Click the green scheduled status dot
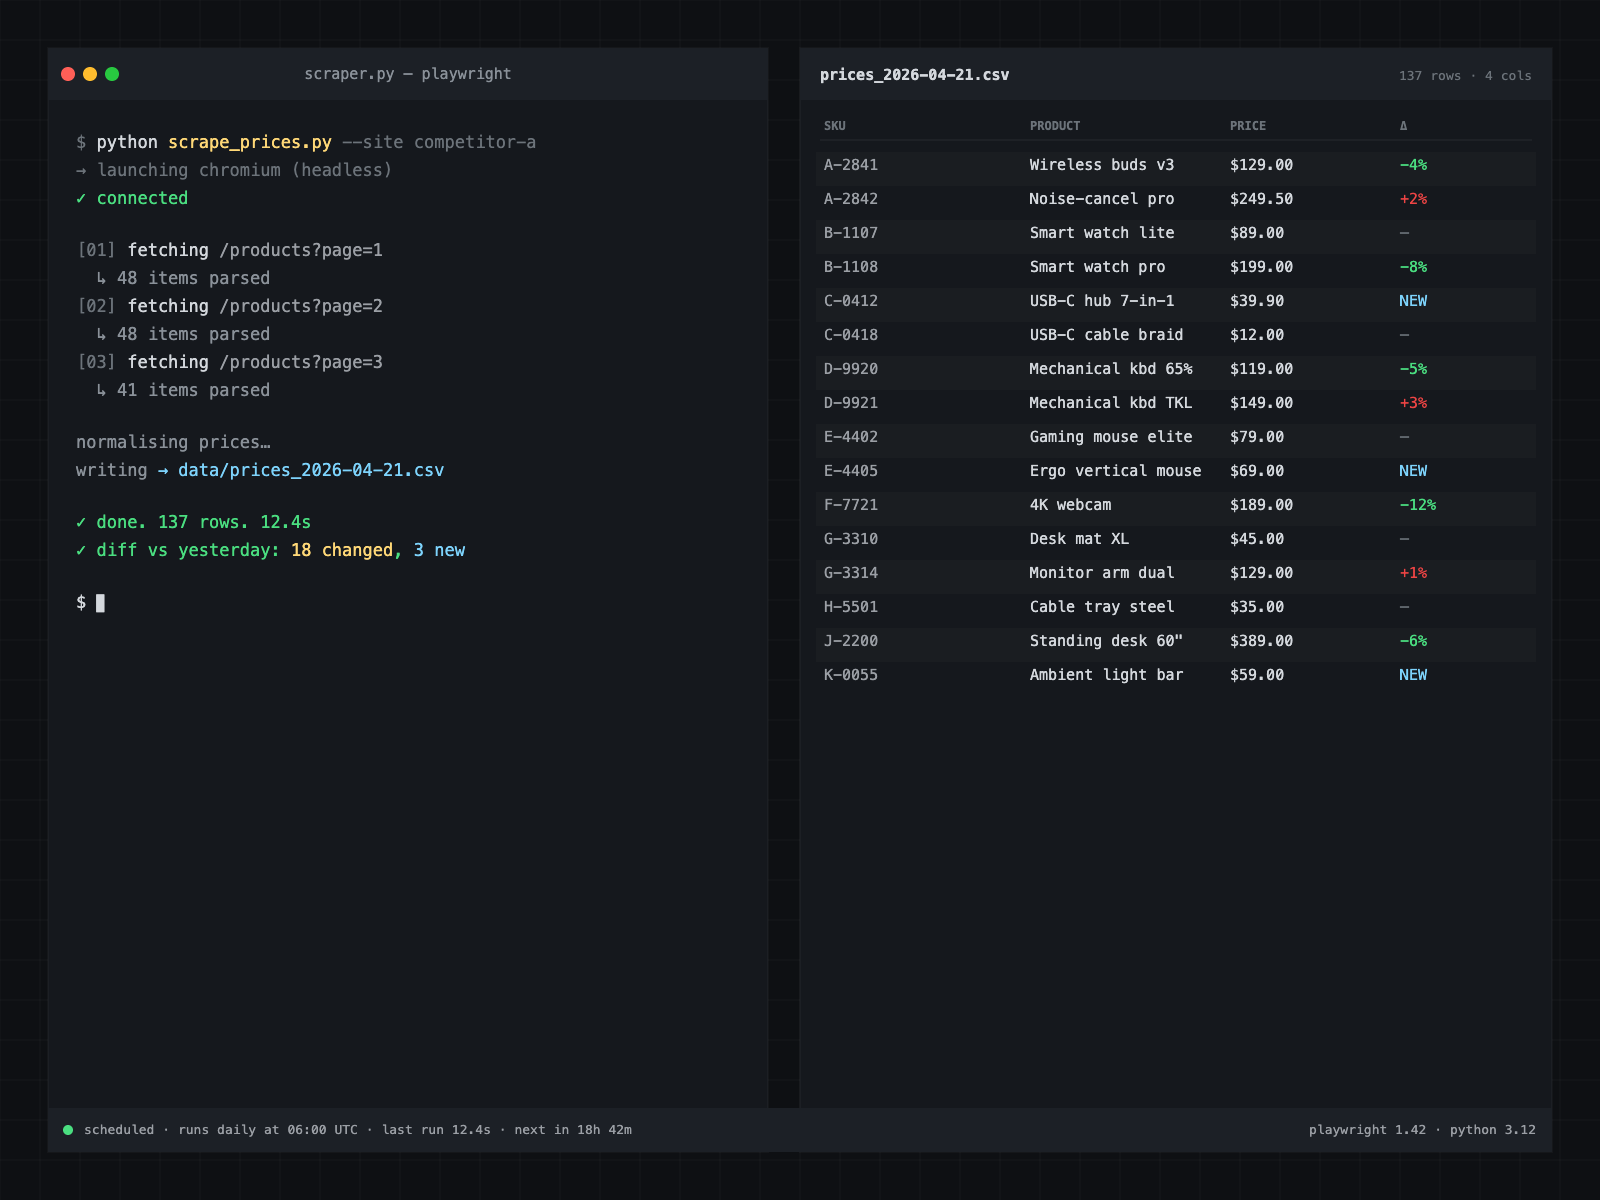This screenshot has width=1600, height=1200. point(66,1129)
